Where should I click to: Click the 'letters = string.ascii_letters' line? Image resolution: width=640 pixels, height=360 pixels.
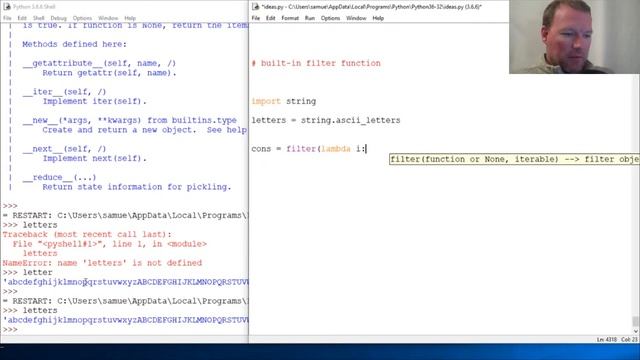pyautogui.click(x=326, y=120)
